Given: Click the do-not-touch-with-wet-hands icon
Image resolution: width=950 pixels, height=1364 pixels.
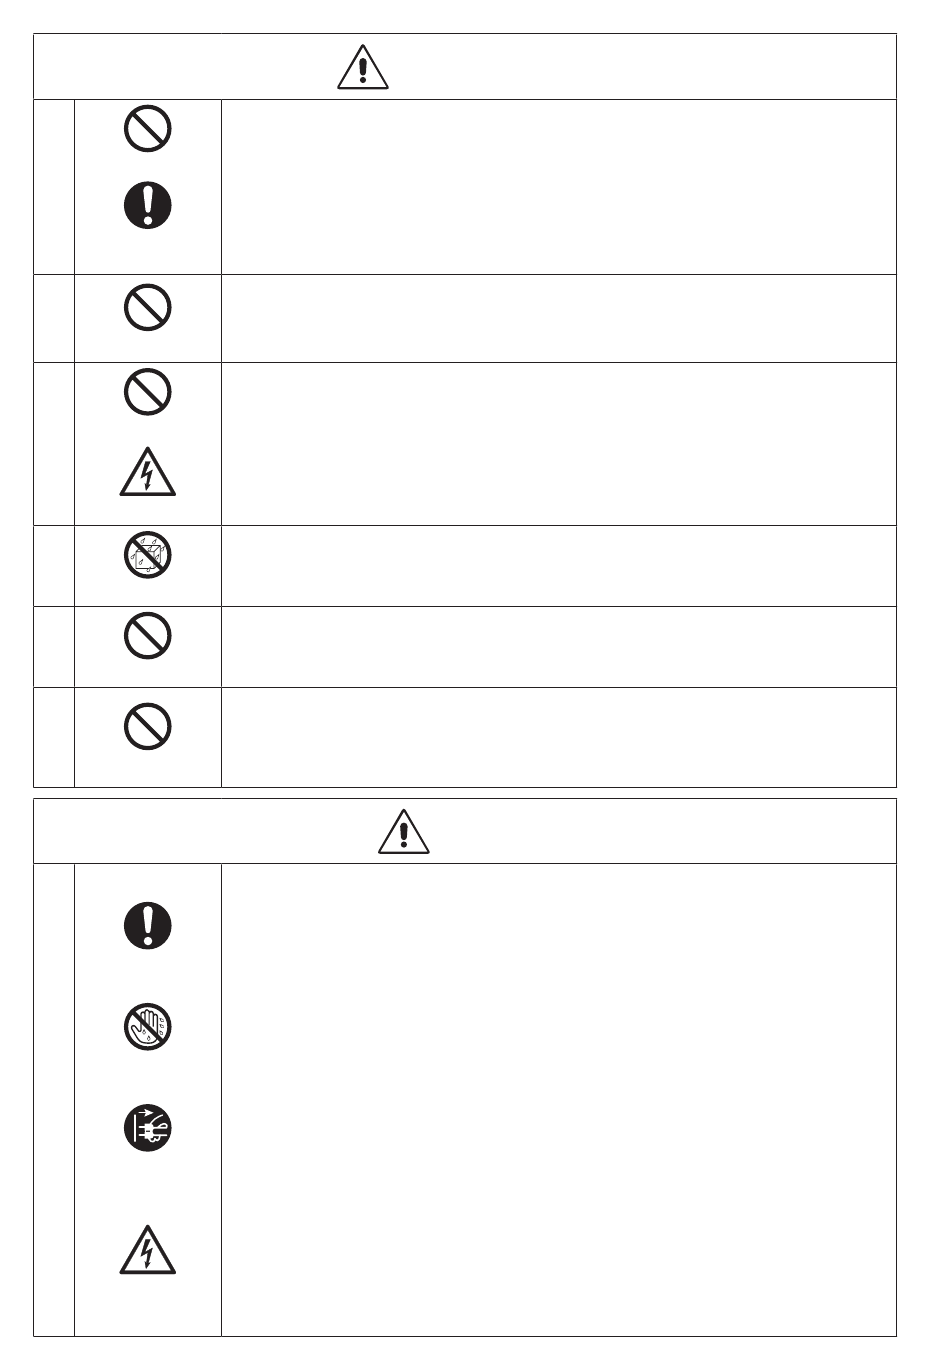Looking at the screenshot, I should 148,1027.
